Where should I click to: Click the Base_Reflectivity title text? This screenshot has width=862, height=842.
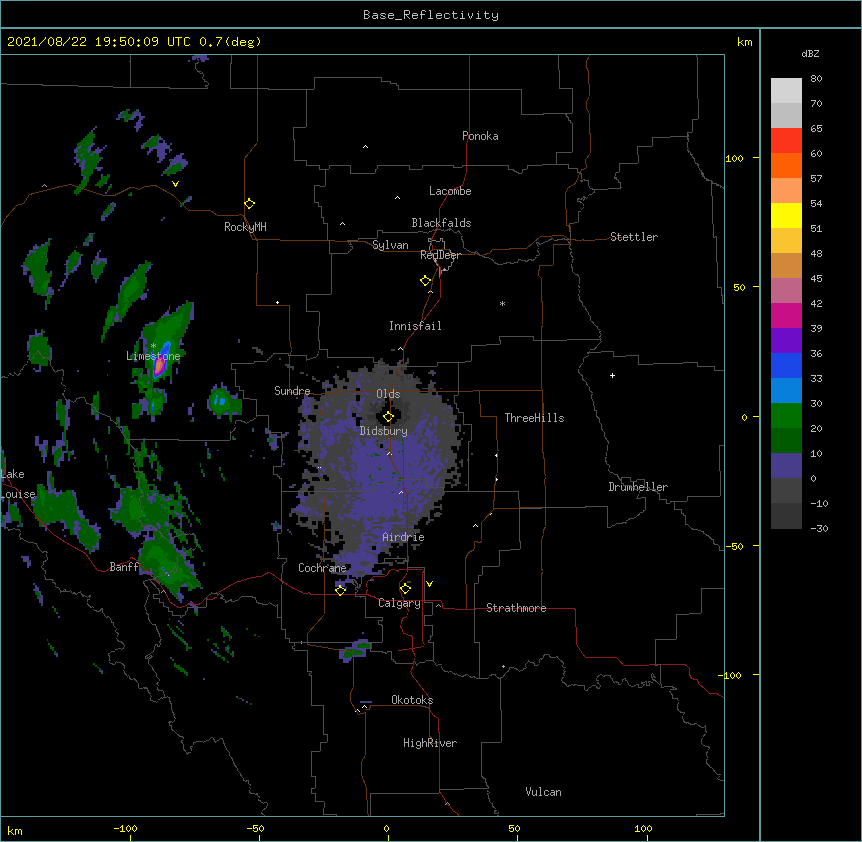(x=431, y=15)
